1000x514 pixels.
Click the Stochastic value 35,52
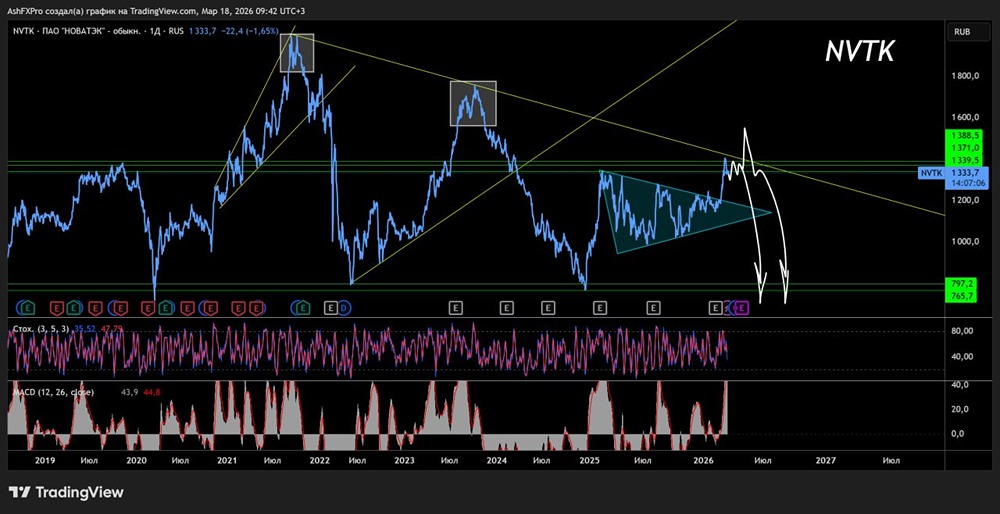click(85, 329)
